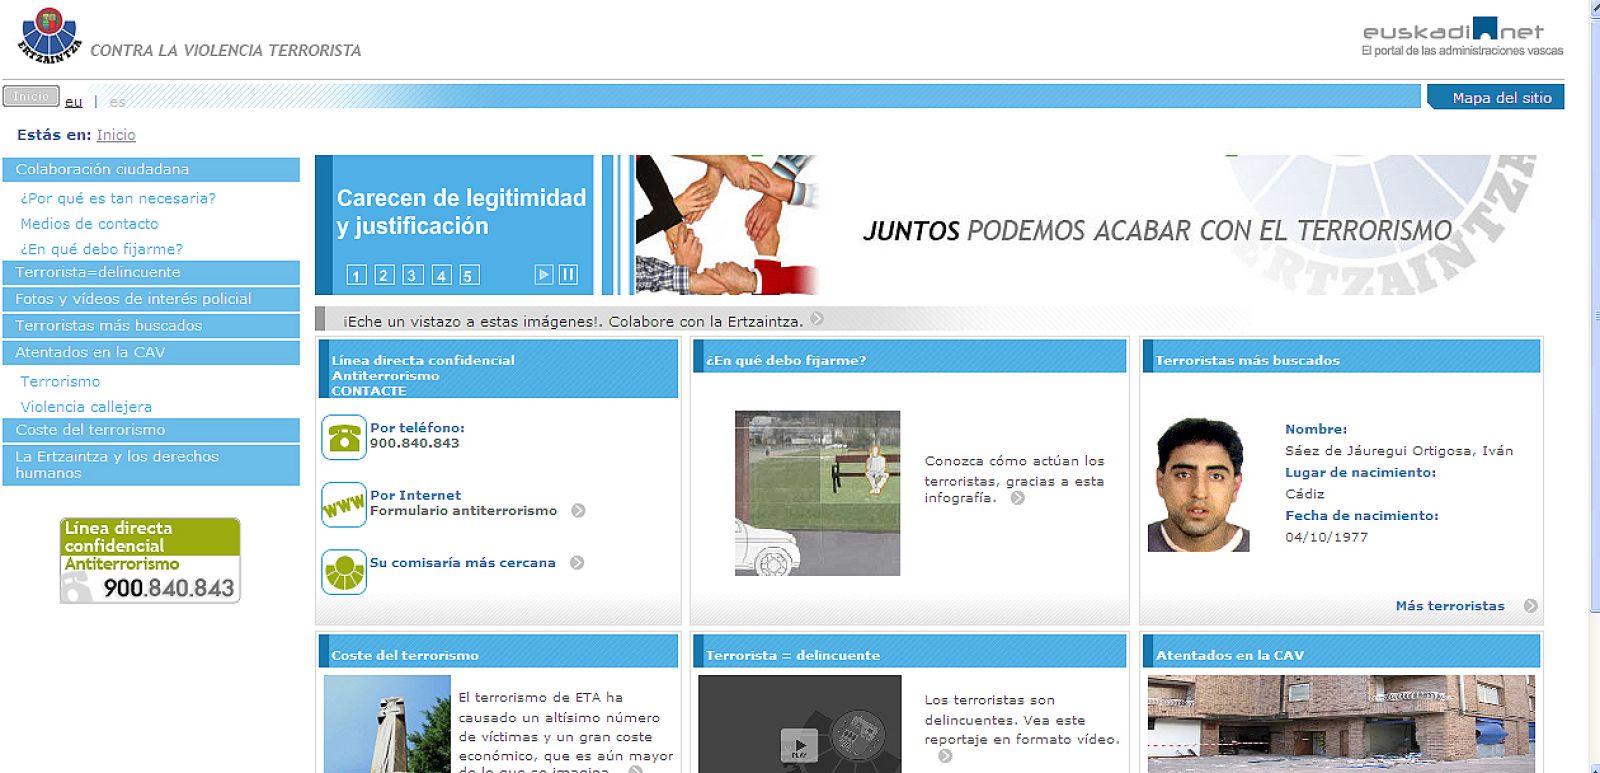This screenshot has width=1600, height=773.
Task: Switch language to eu
Action: pos(73,102)
